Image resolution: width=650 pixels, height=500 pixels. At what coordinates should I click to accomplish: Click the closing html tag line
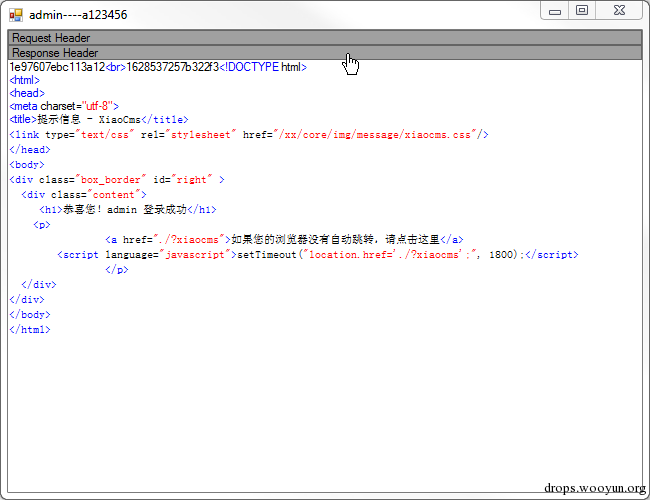tap(30, 330)
